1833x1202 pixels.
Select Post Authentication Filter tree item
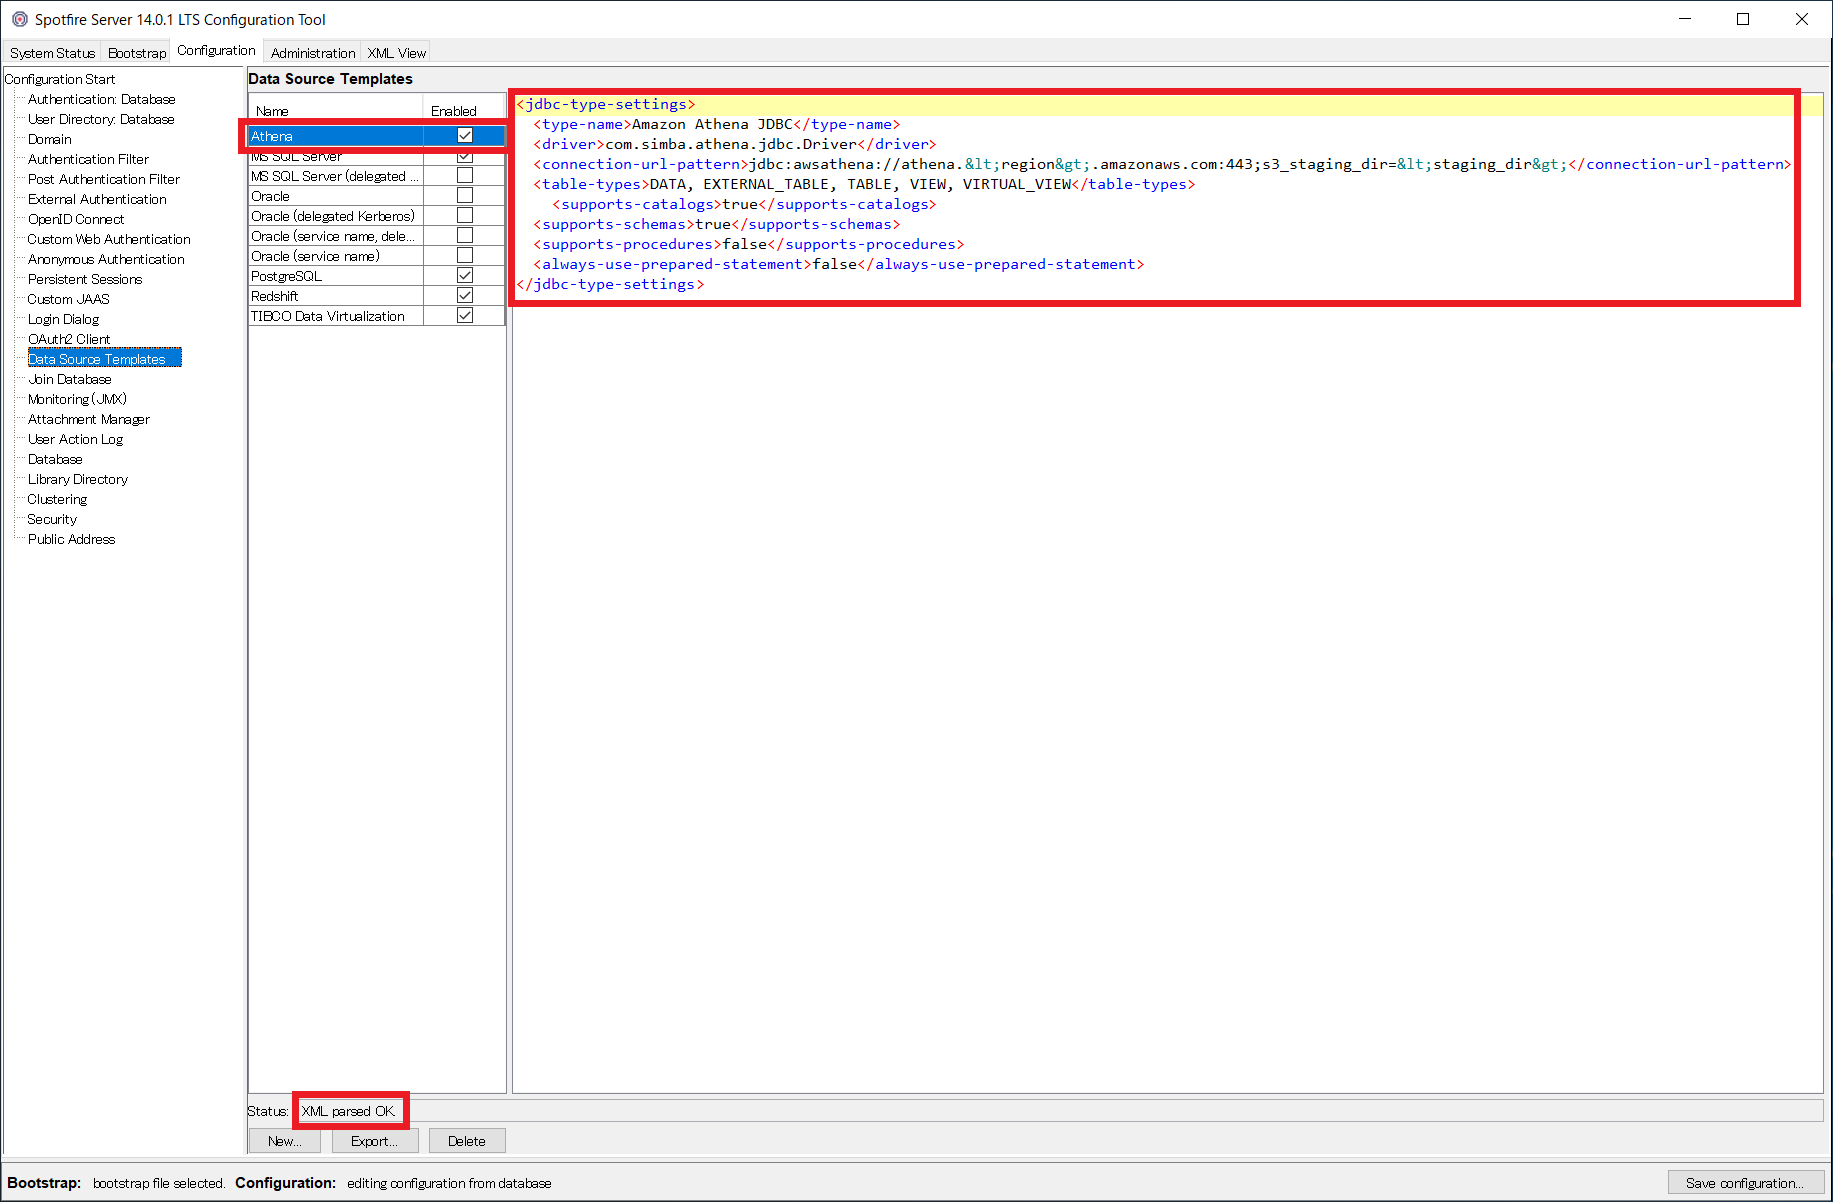click(x=104, y=179)
